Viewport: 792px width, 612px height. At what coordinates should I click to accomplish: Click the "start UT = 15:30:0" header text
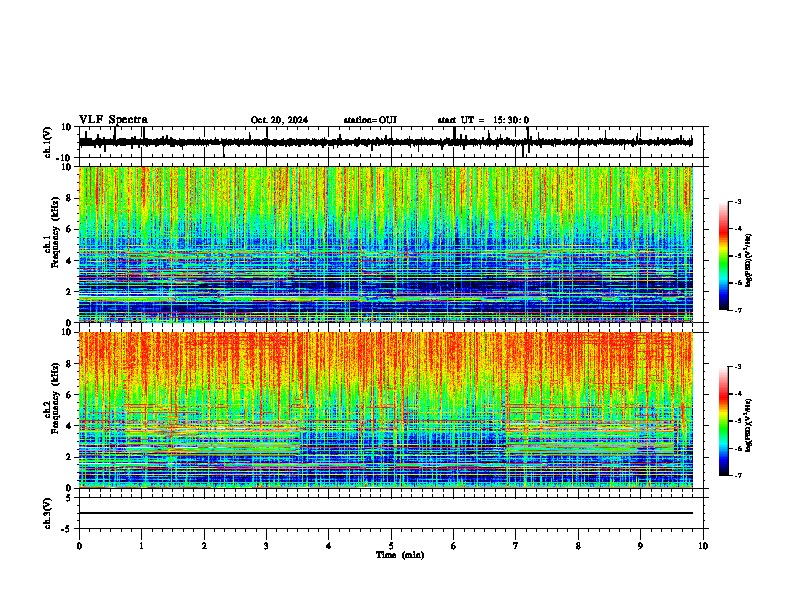483,120
